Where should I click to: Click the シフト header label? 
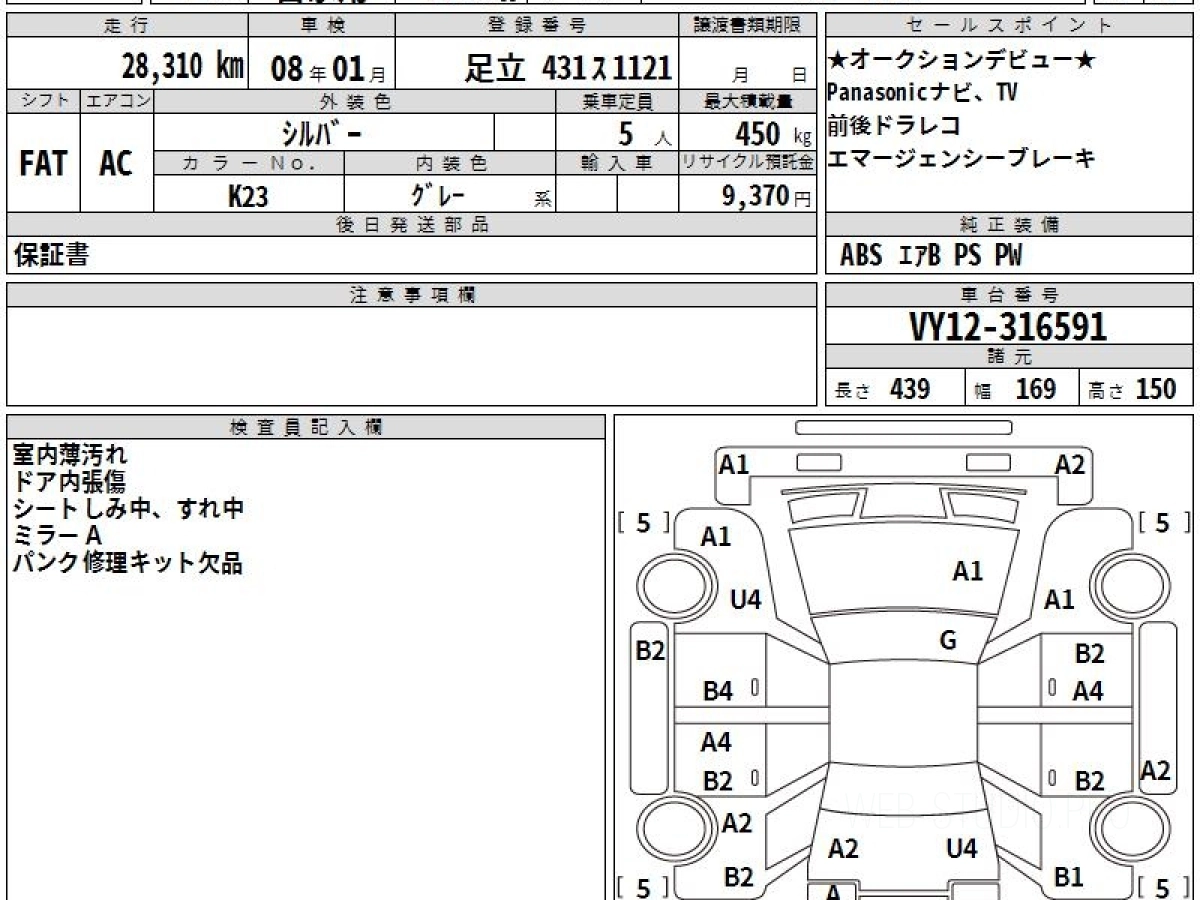(x=43, y=101)
